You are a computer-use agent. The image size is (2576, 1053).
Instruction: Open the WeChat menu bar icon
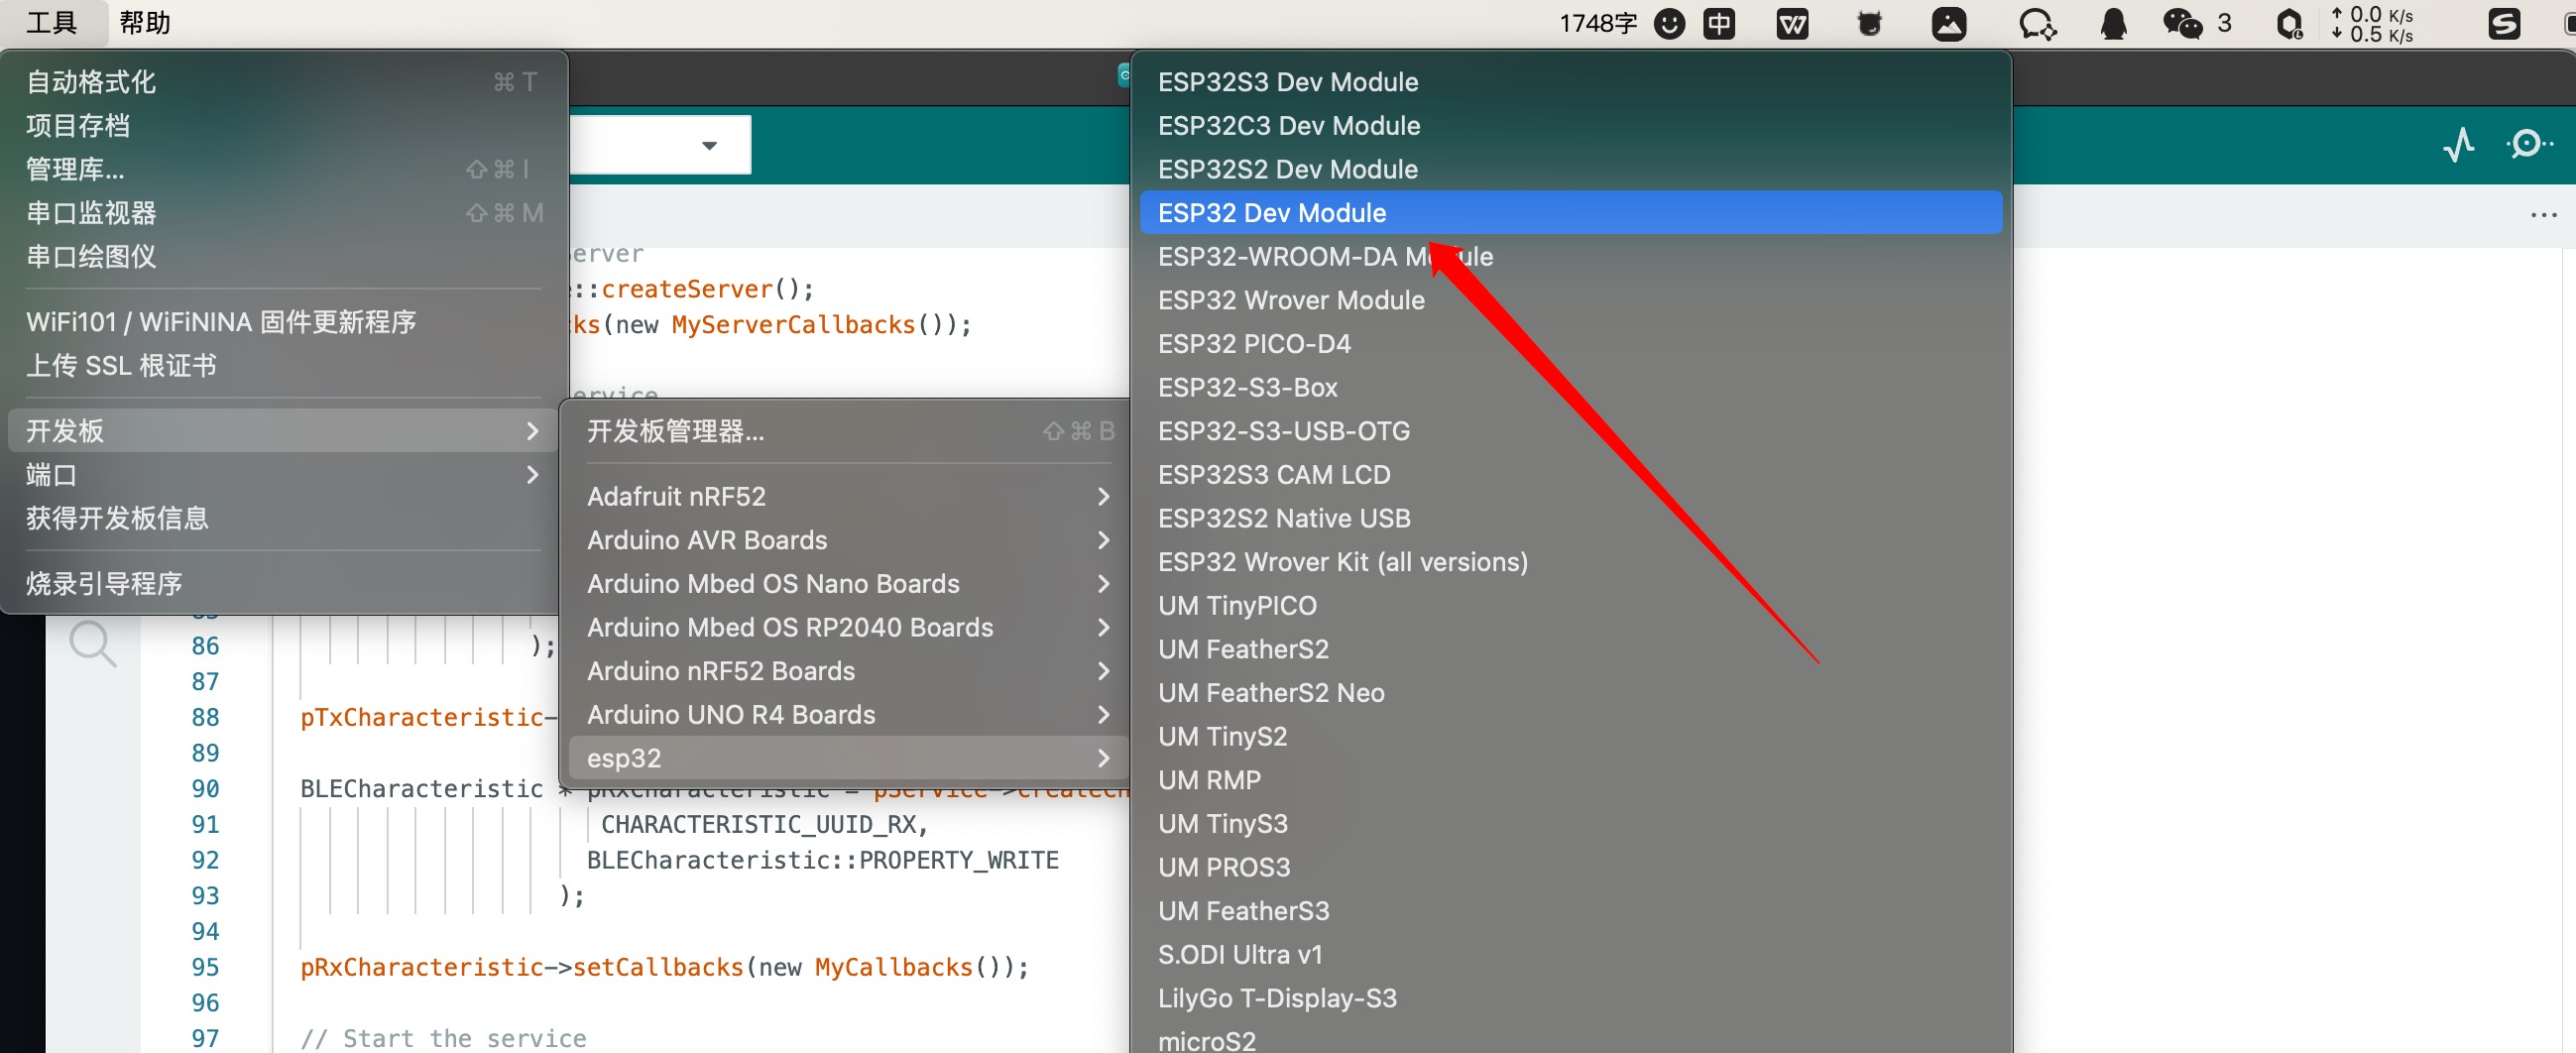[2182, 23]
